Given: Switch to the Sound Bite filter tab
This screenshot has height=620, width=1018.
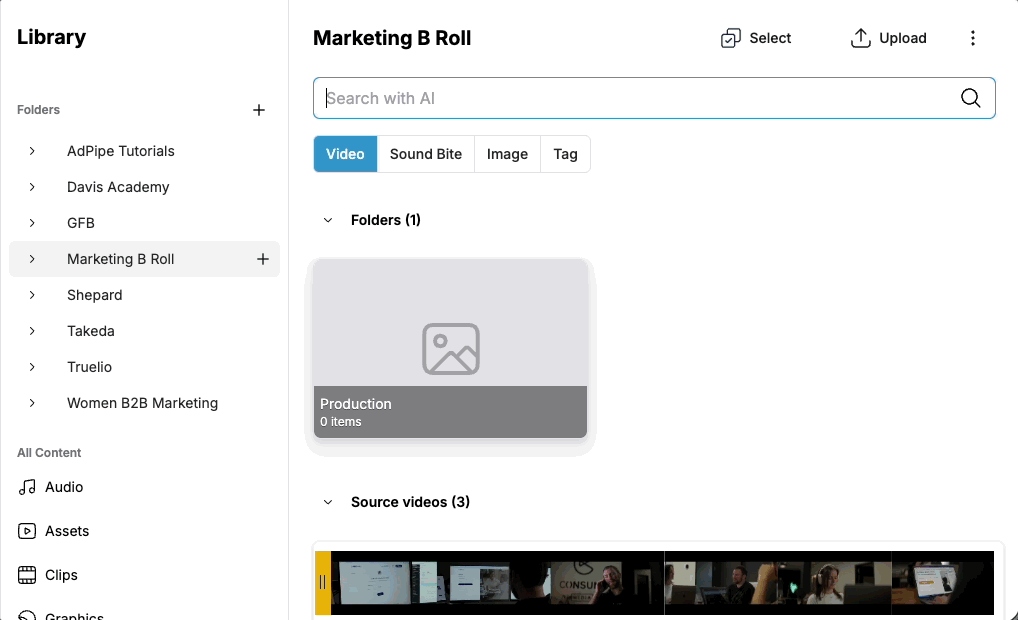Looking at the screenshot, I should coord(426,154).
